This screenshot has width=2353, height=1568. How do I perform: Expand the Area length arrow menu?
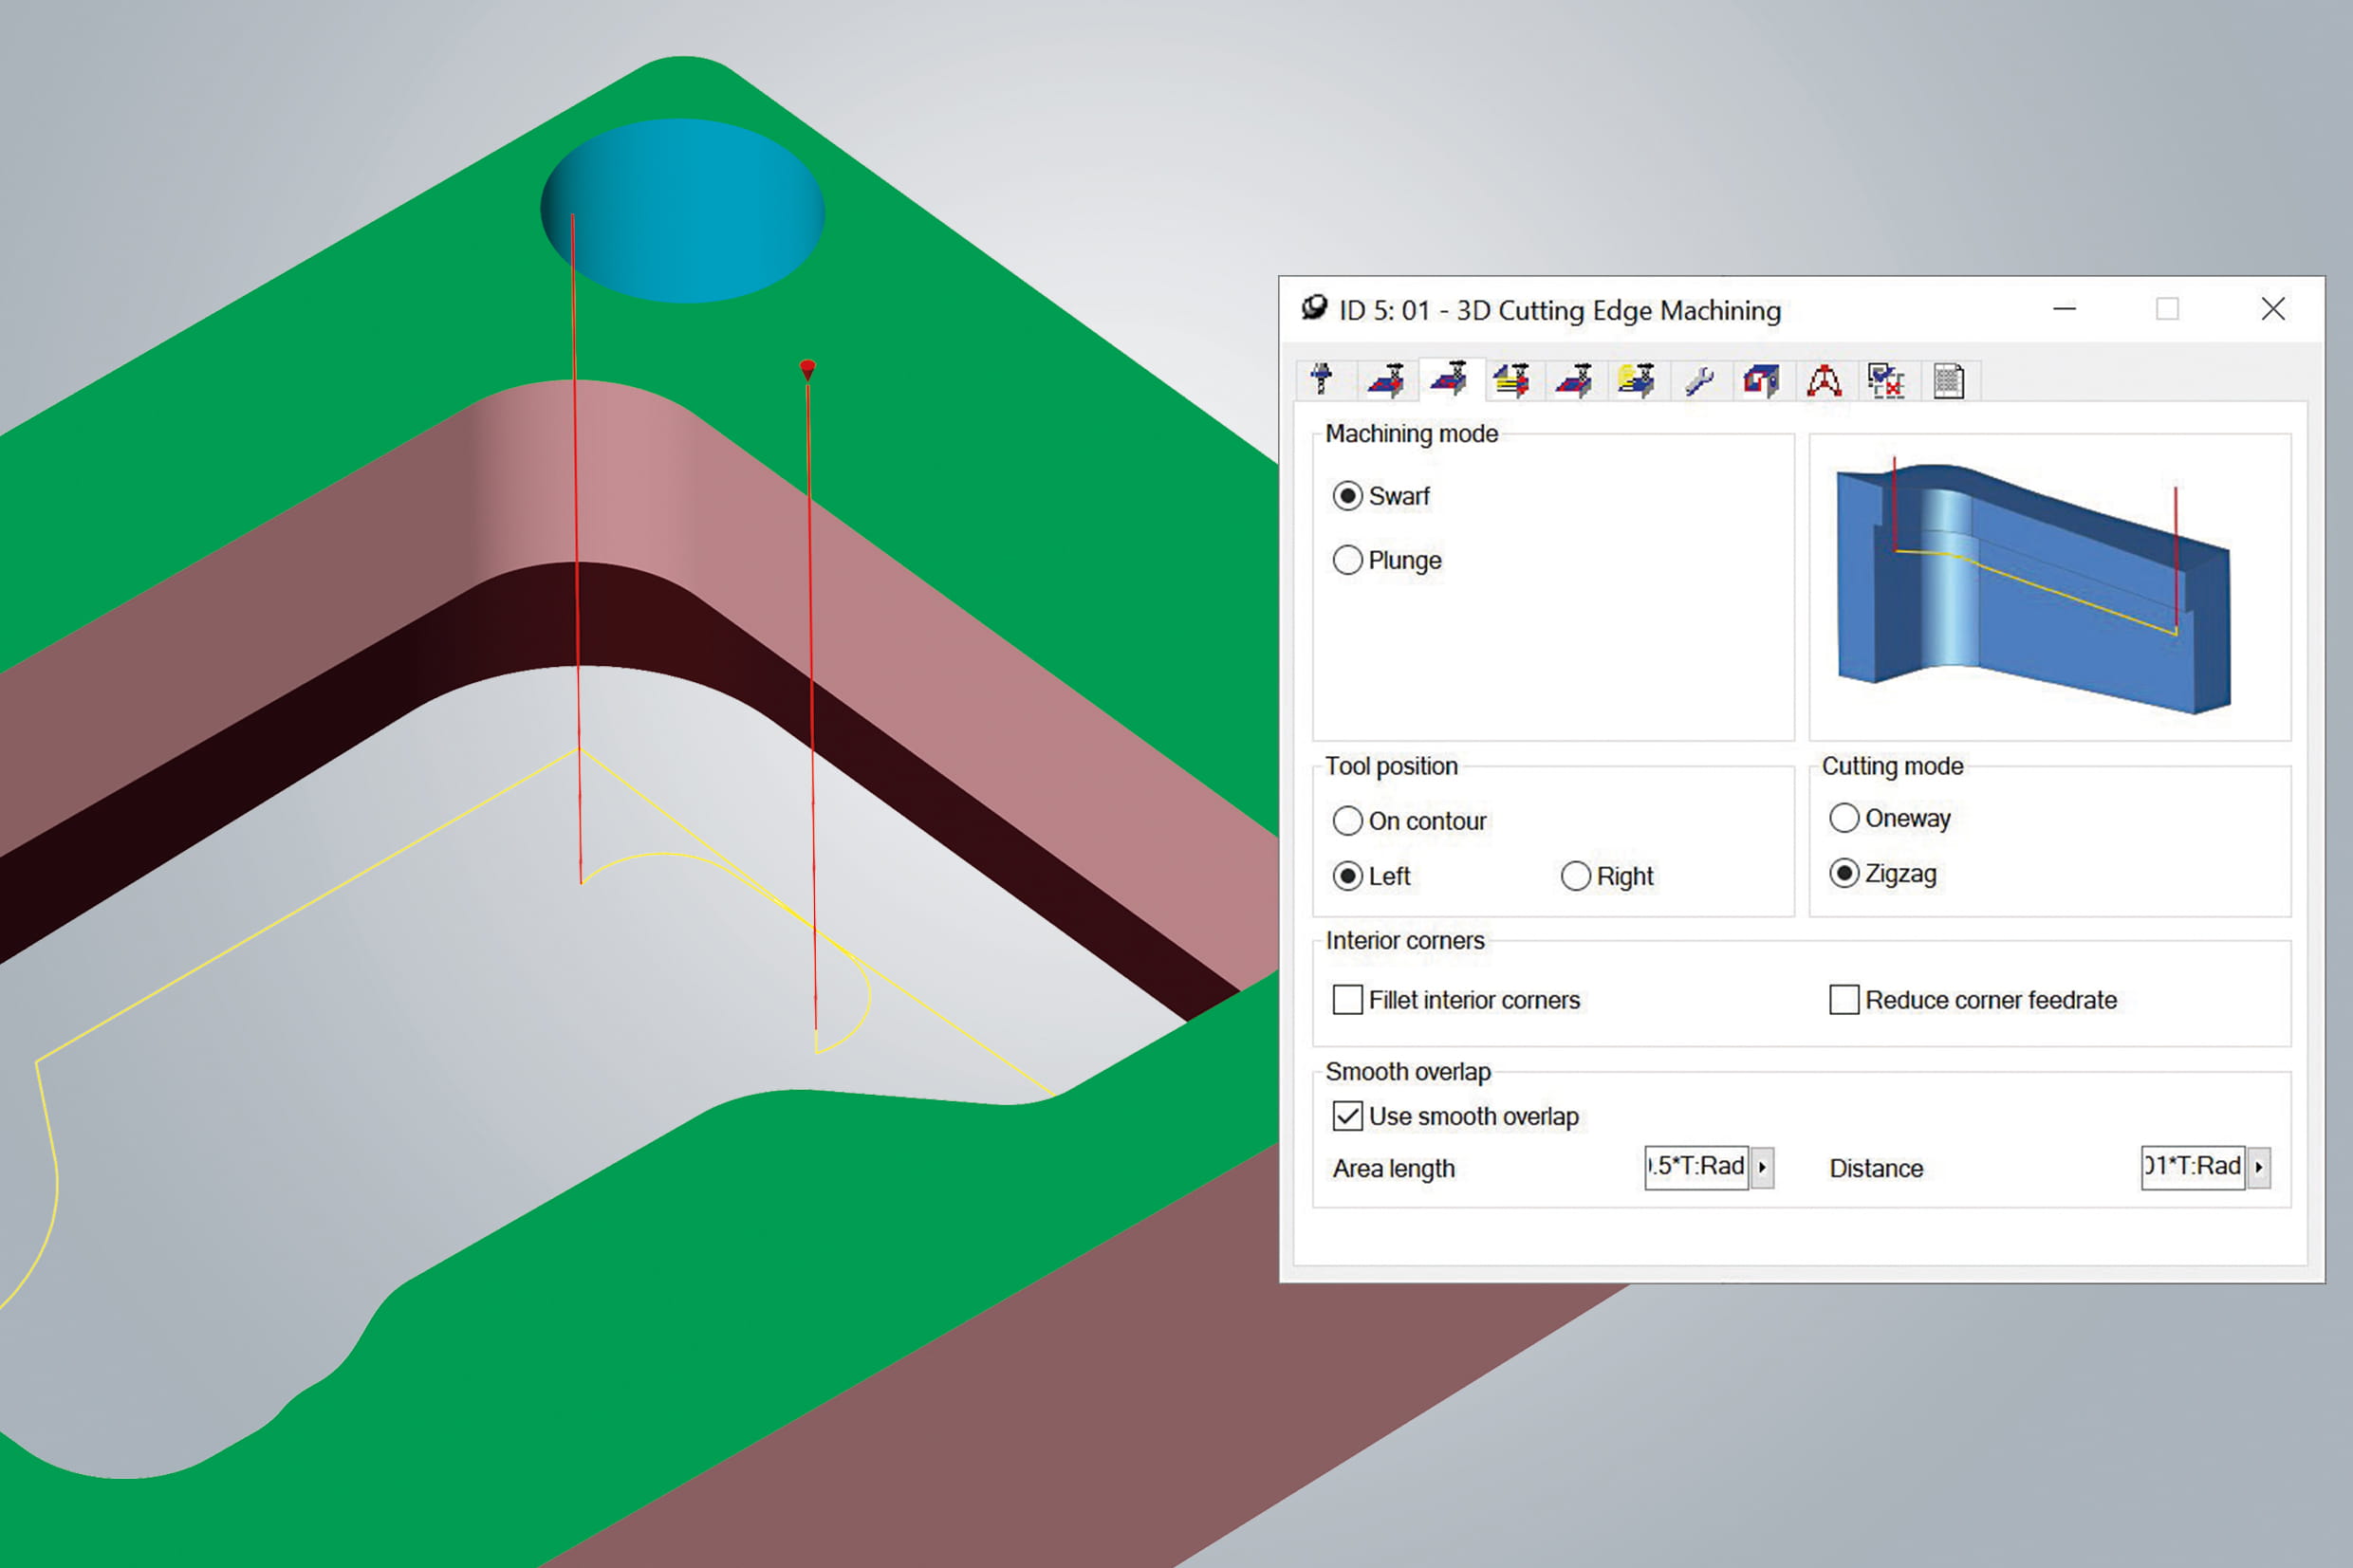pyautogui.click(x=1762, y=1167)
